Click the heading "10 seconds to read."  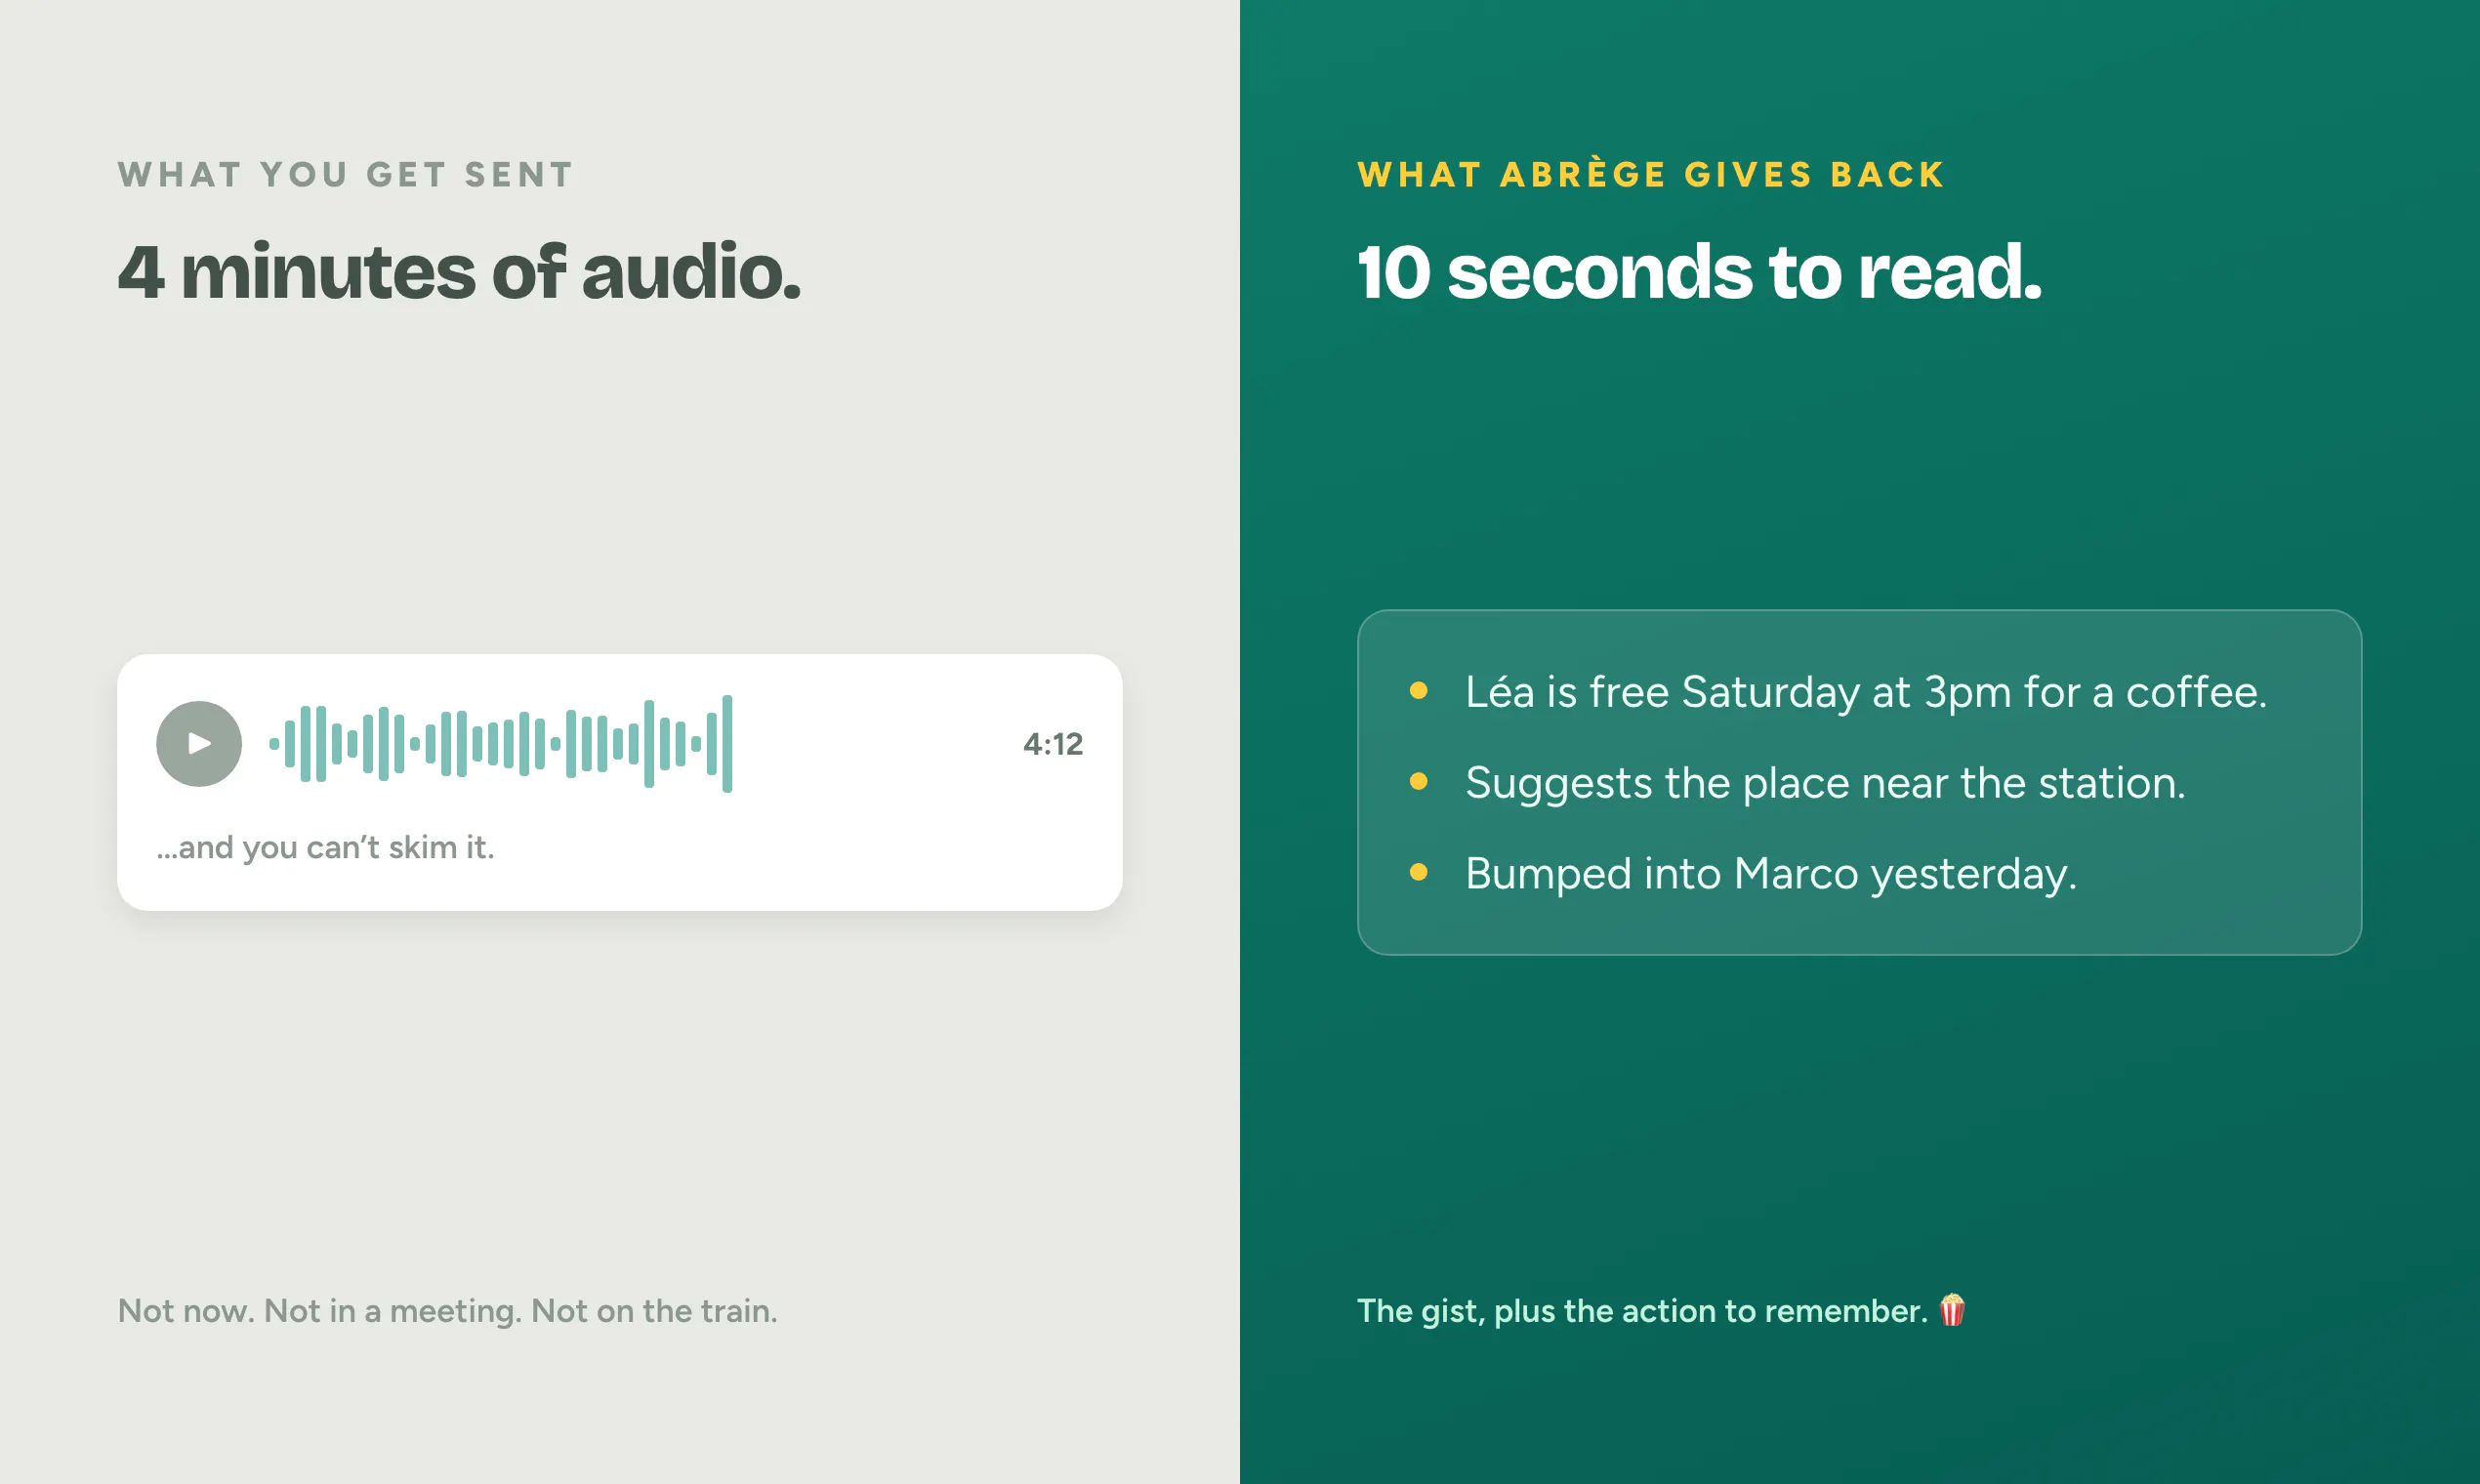coord(1699,272)
